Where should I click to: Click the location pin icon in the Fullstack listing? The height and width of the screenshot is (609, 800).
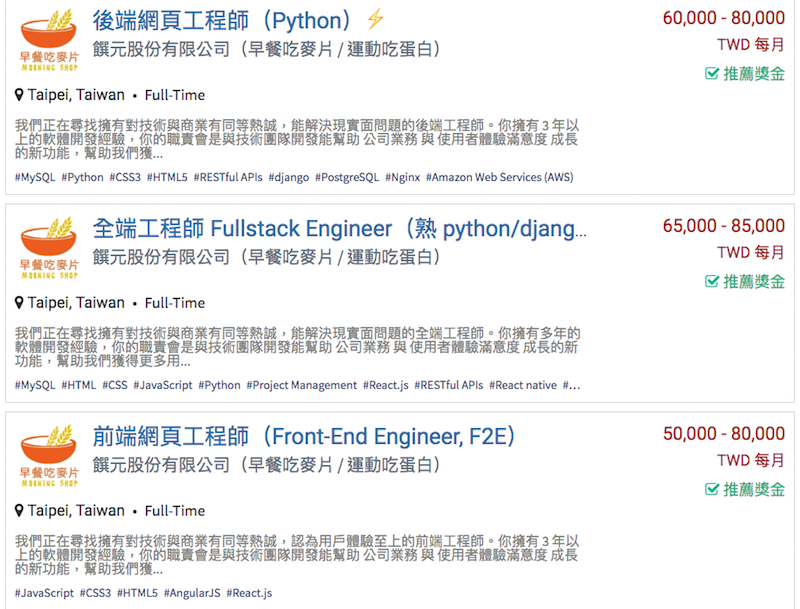[19, 303]
